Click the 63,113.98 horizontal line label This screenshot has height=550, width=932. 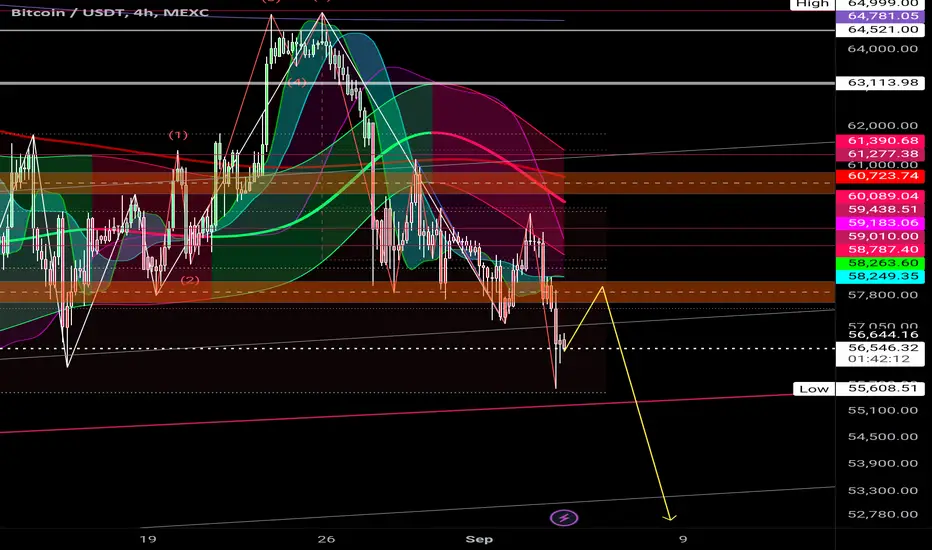[x=880, y=83]
